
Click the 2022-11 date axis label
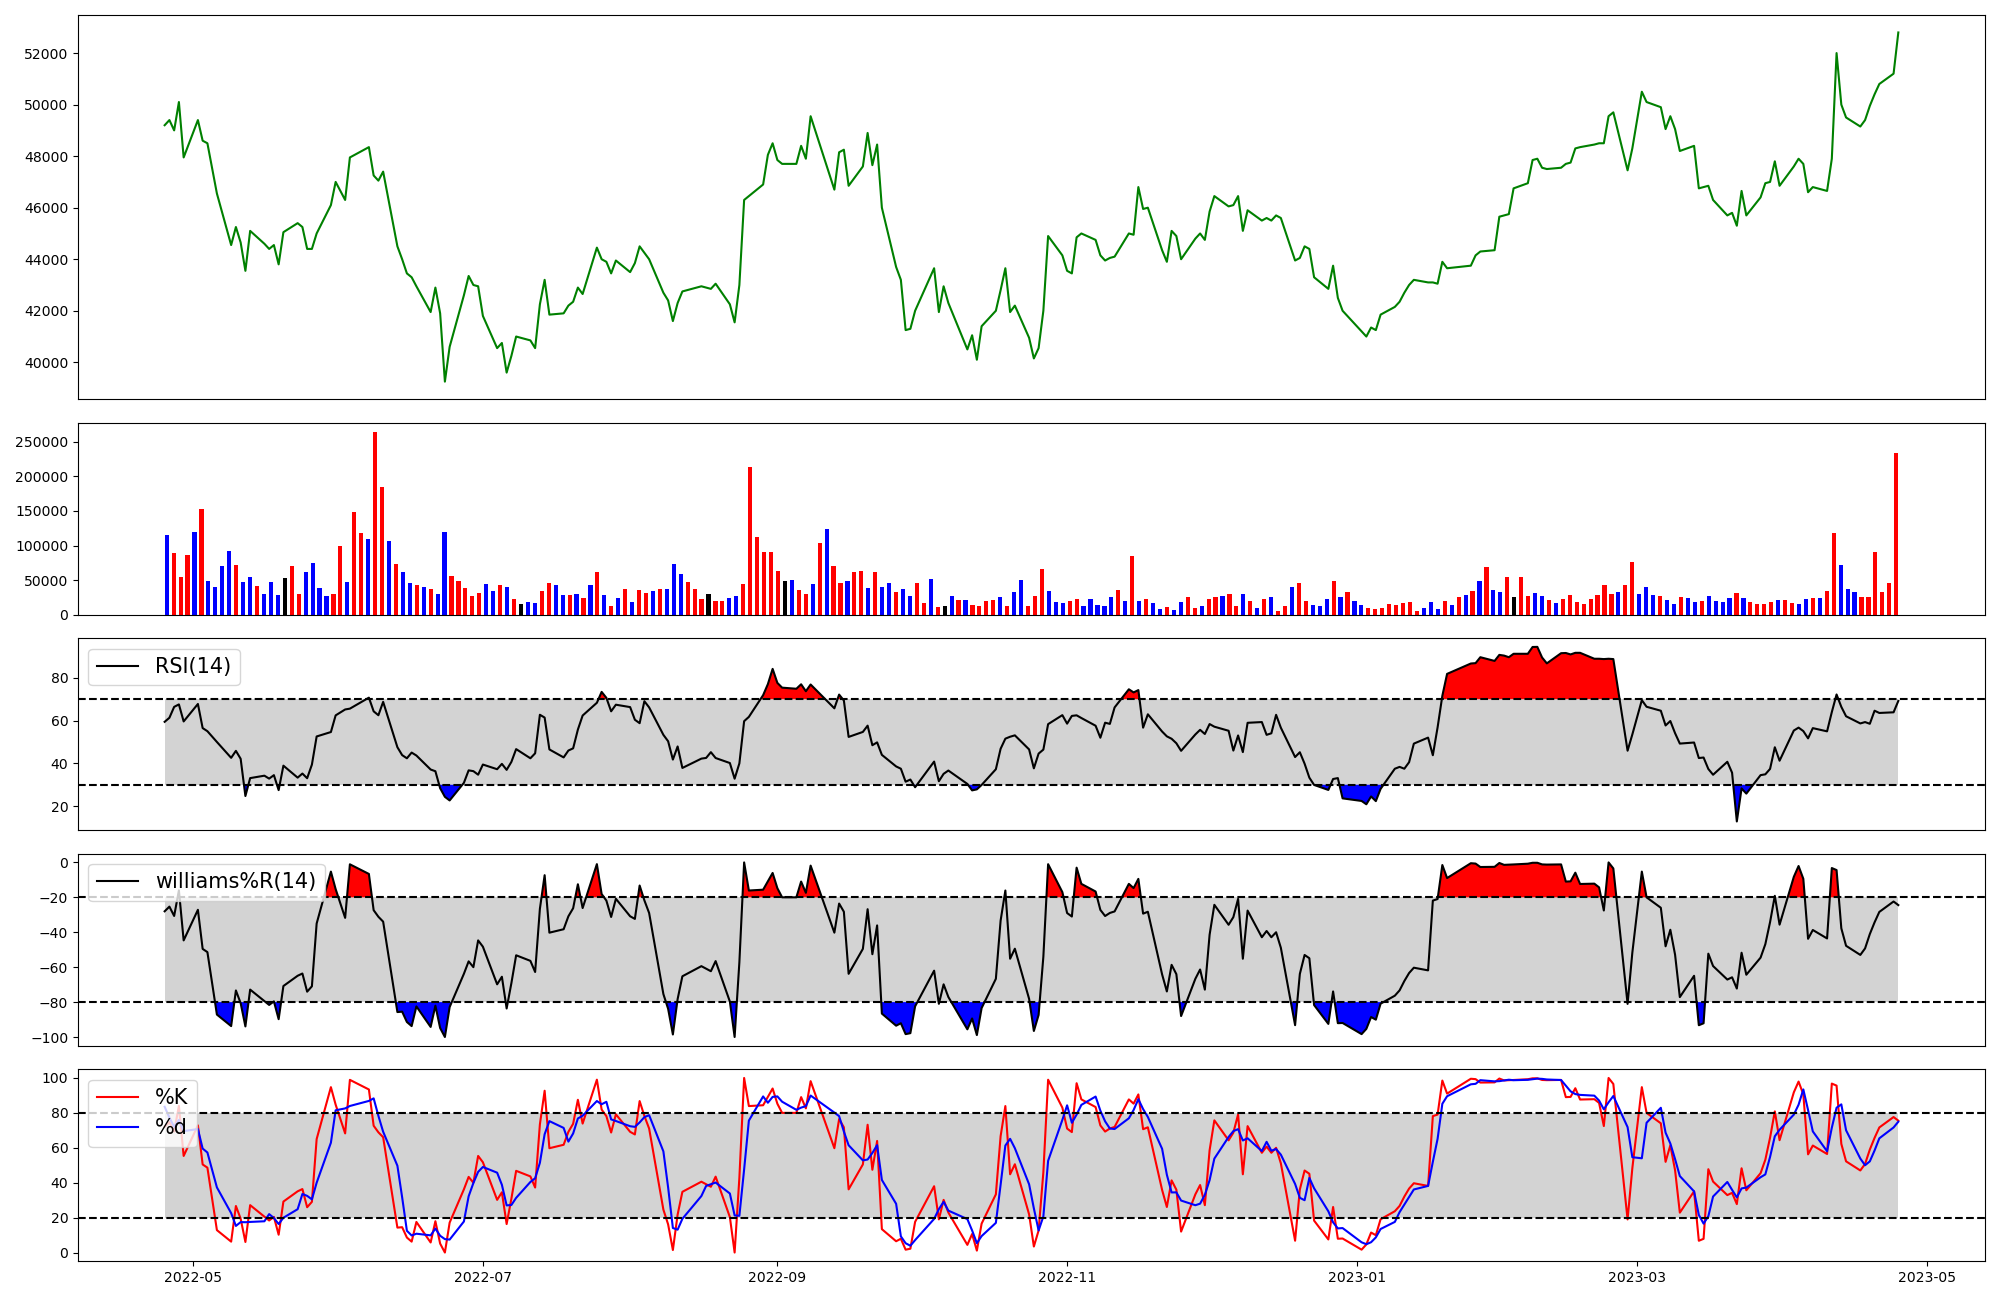(1067, 1276)
